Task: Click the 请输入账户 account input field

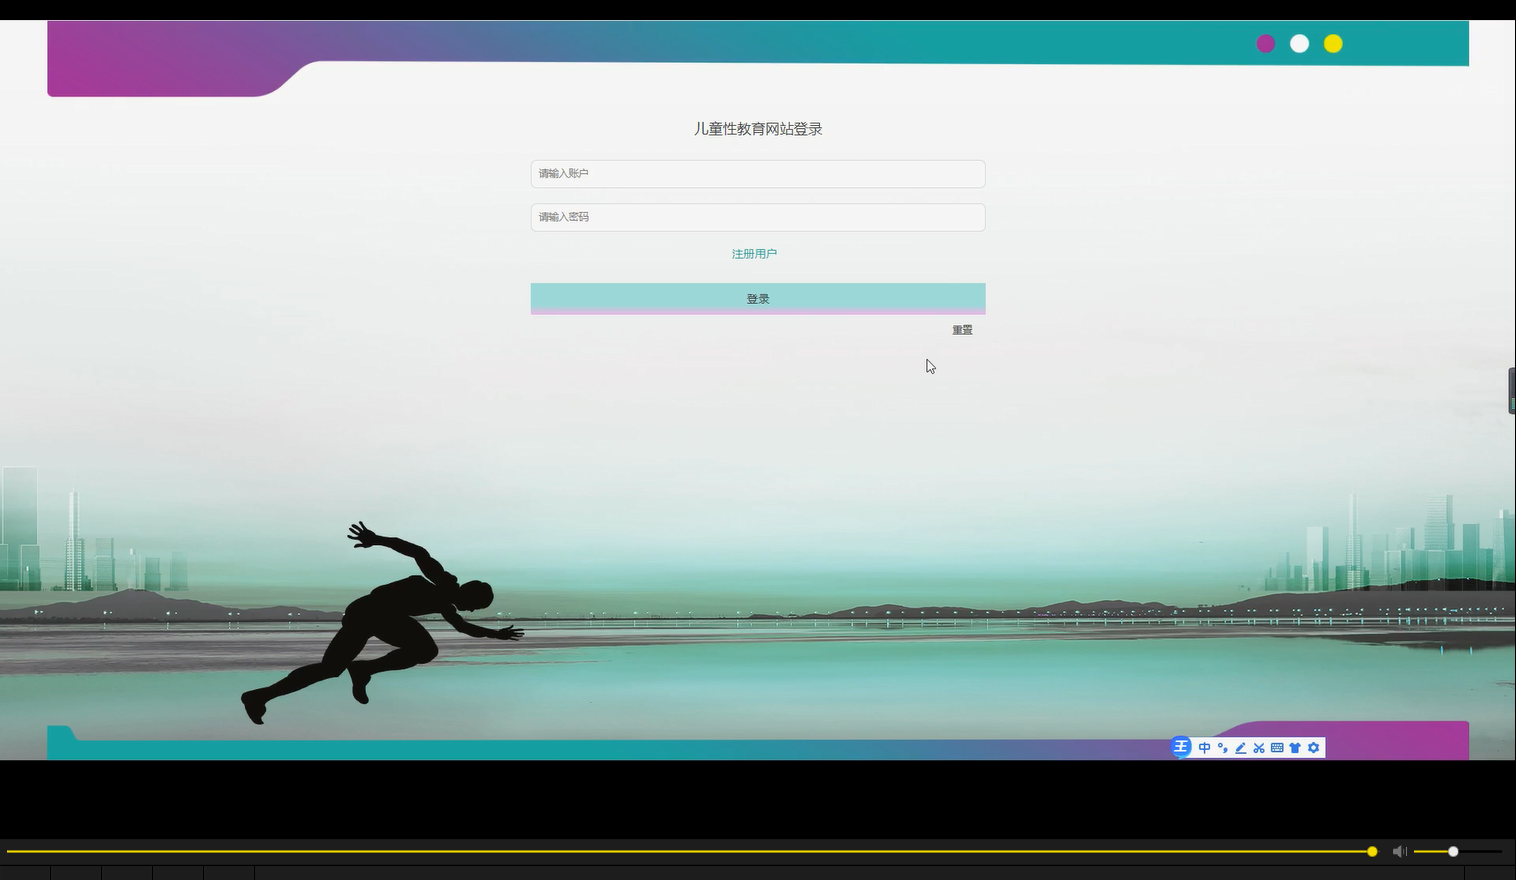Action: (758, 174)
